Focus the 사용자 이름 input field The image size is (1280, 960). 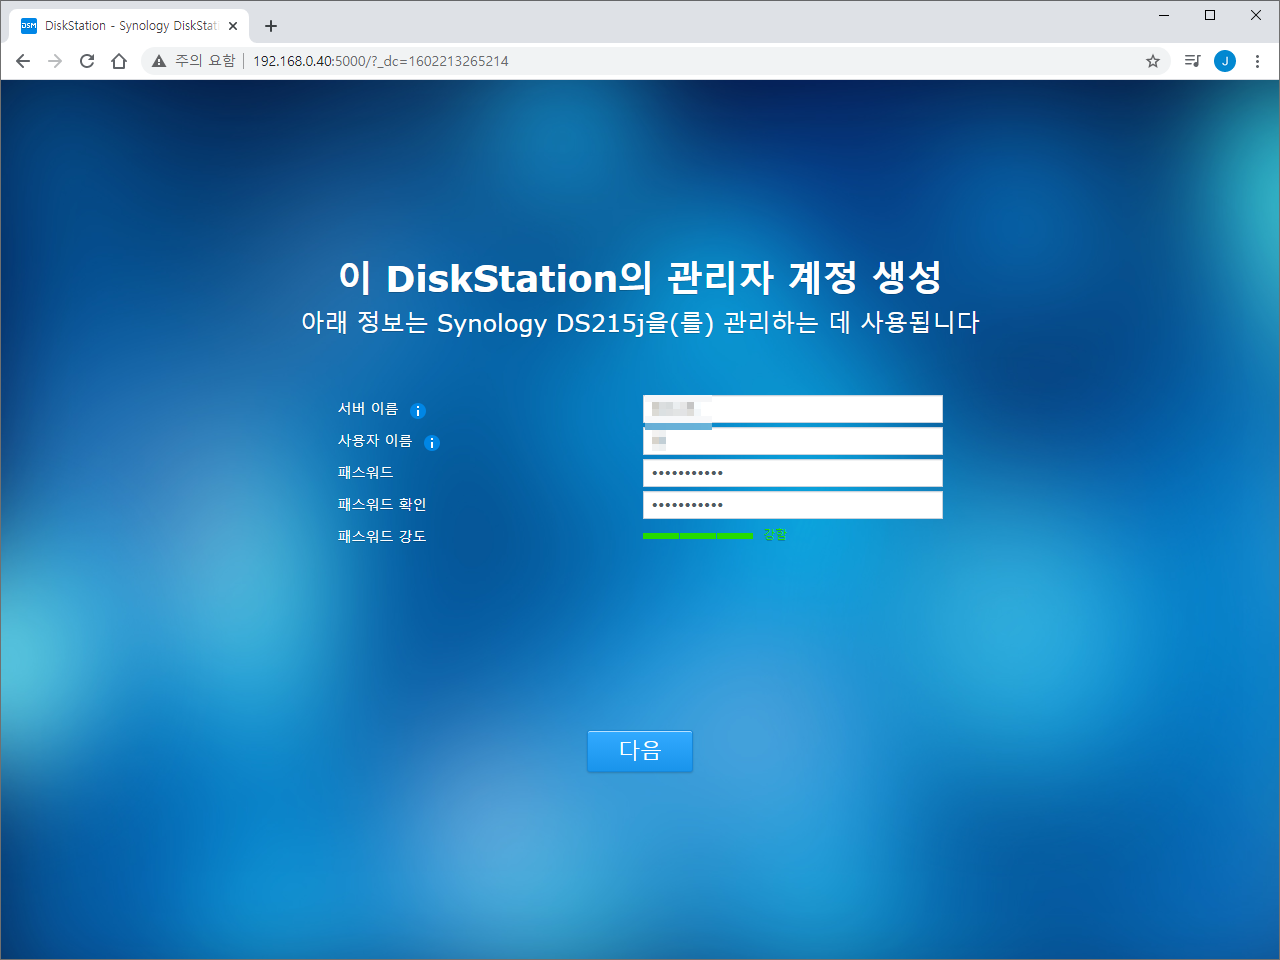[793, 441]
